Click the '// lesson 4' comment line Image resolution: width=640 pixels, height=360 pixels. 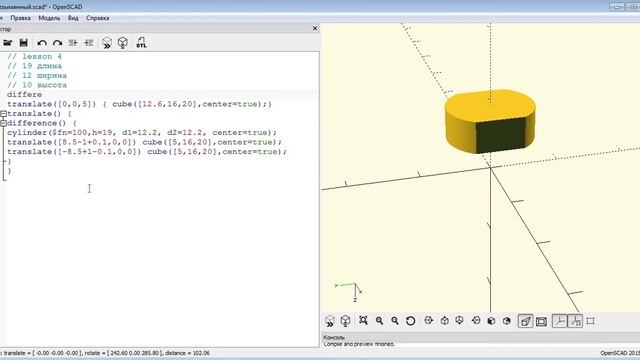34,56
